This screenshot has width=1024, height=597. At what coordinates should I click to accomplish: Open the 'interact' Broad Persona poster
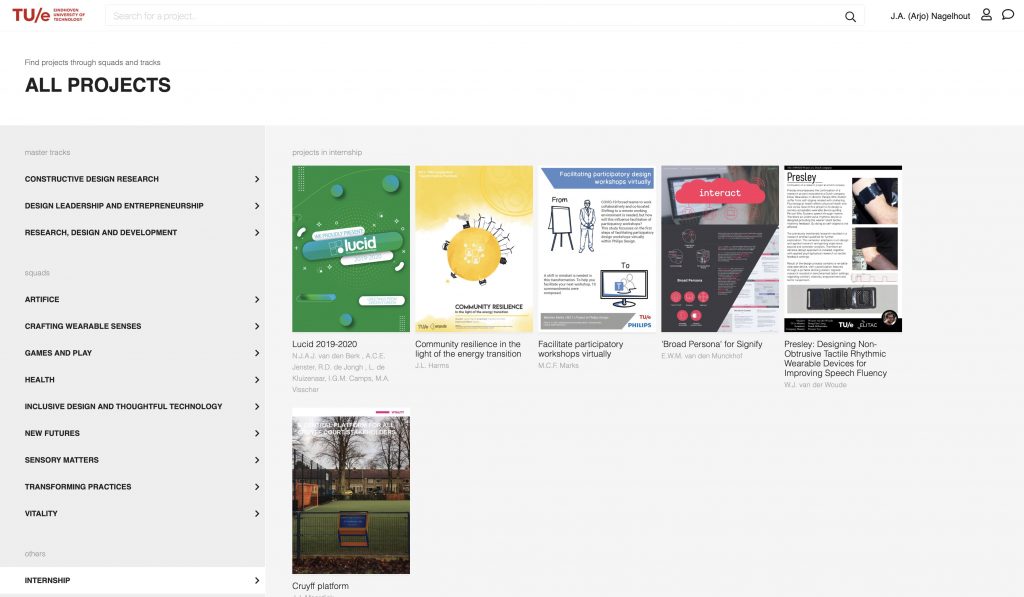click(x=720, y=249)
